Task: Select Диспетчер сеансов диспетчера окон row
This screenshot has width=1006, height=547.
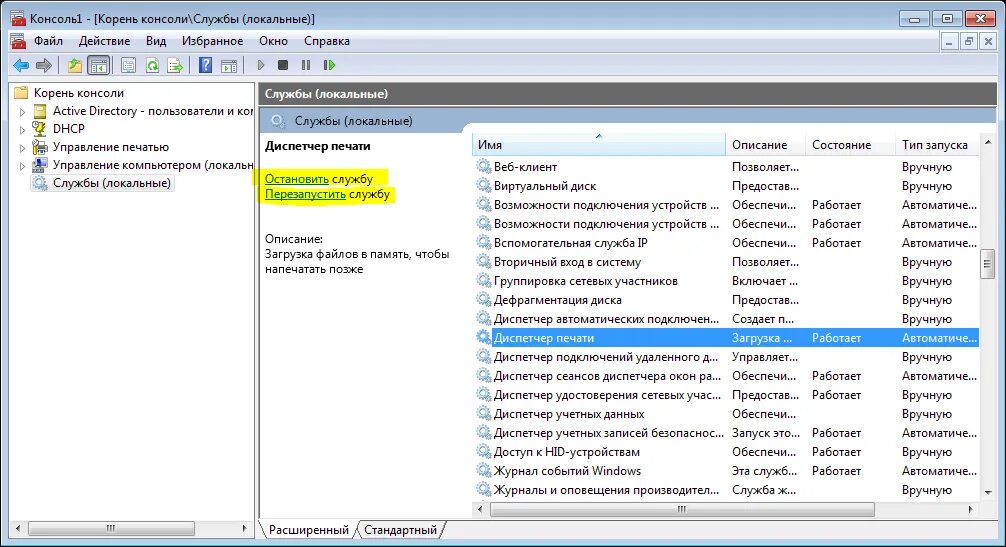Action: coord(726,376)
